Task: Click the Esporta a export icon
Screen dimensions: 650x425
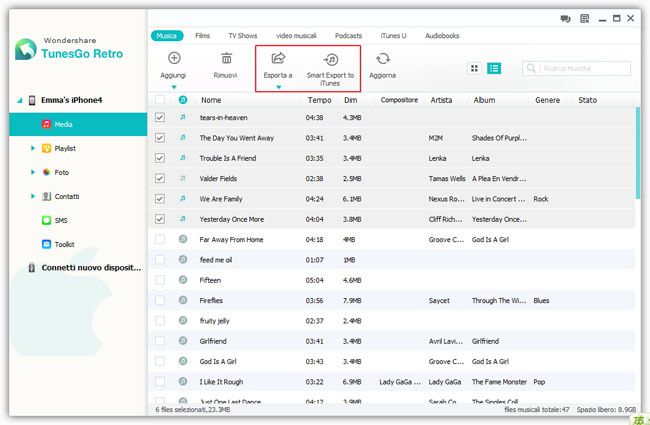Action: point(278,58)
